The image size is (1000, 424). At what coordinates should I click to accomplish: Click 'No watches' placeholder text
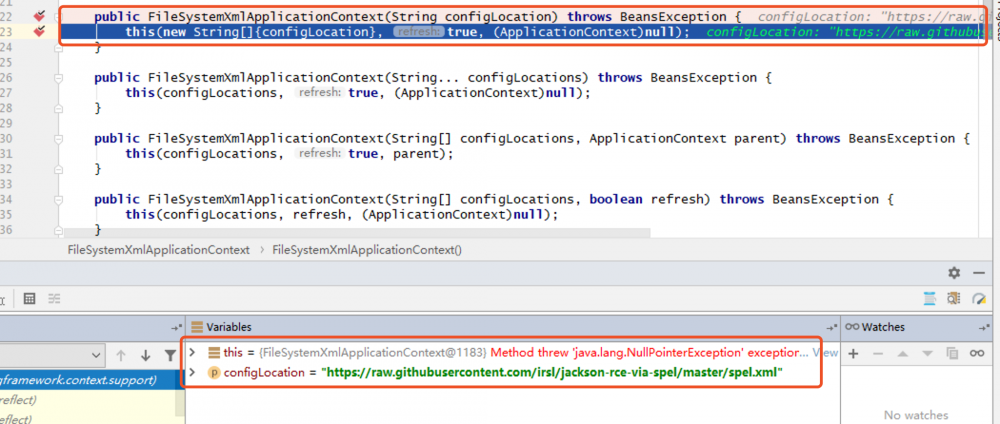tap(914, 415)
